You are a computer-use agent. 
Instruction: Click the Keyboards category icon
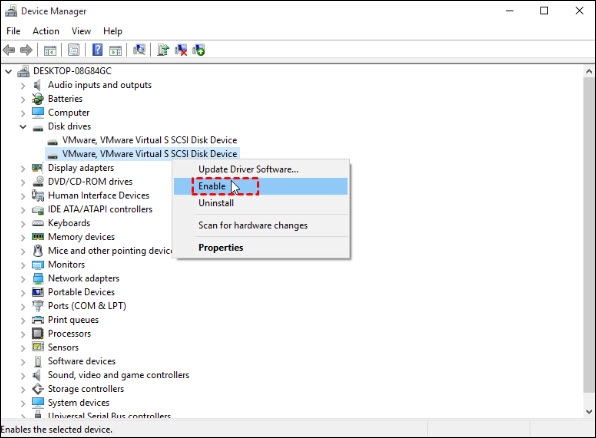click(38, 223)
